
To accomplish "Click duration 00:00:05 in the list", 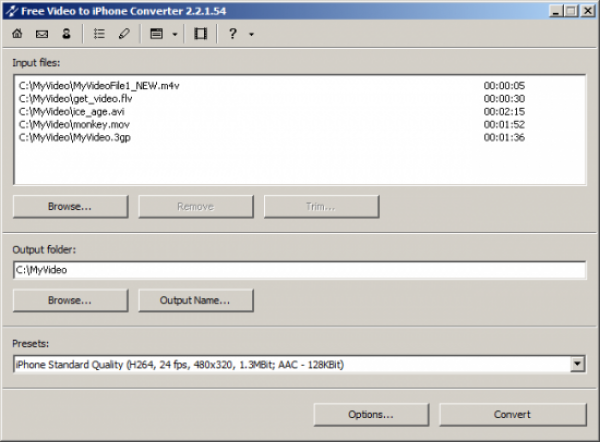I will (504, 86).
